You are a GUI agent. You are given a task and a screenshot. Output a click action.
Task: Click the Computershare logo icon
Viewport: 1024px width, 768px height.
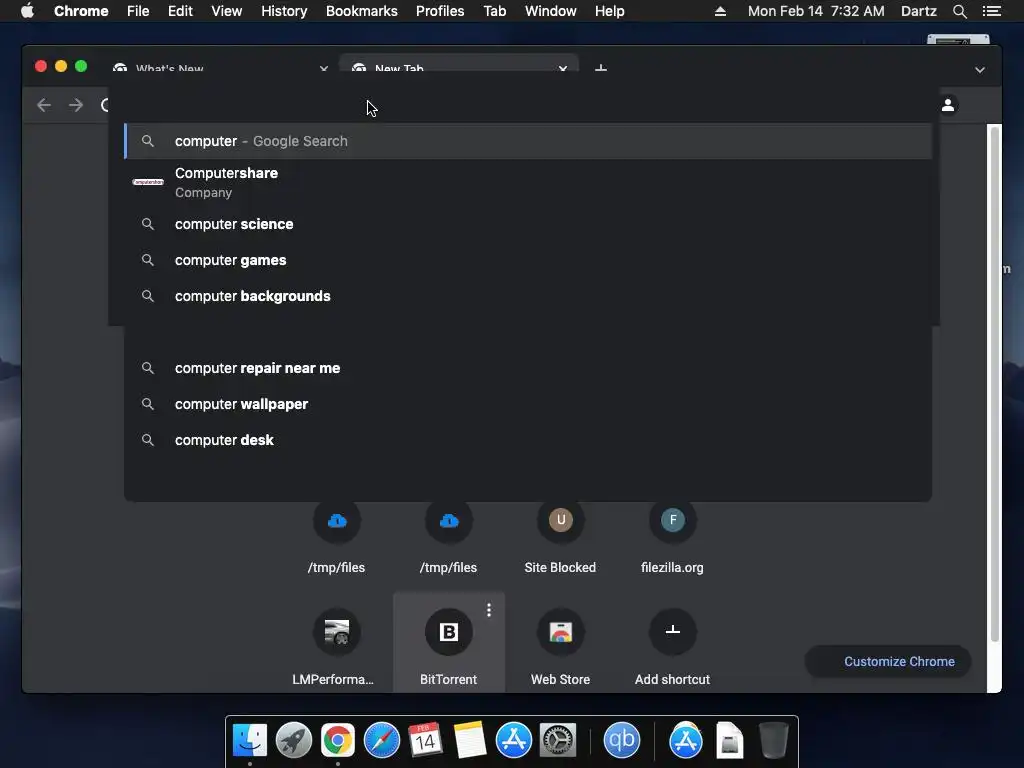click(x=148, y=182)
